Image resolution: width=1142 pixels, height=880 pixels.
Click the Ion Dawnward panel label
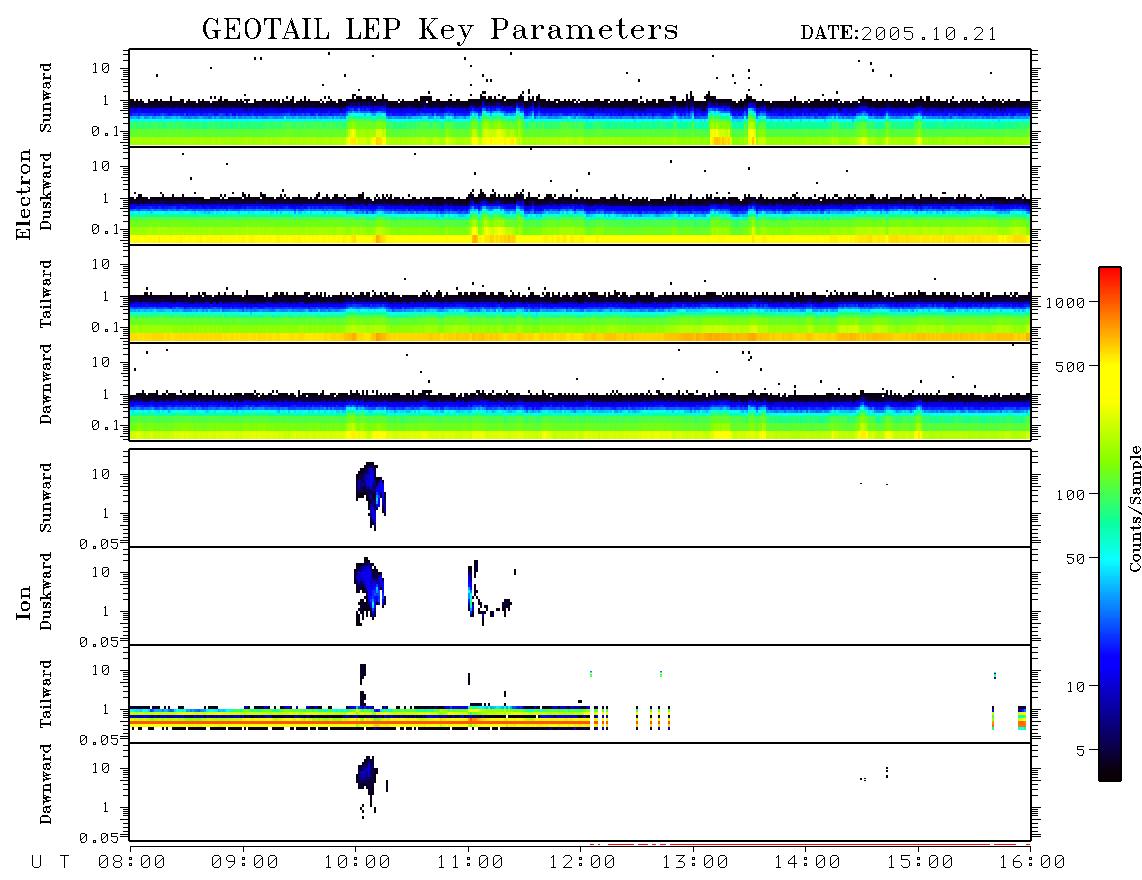(46, 784)
